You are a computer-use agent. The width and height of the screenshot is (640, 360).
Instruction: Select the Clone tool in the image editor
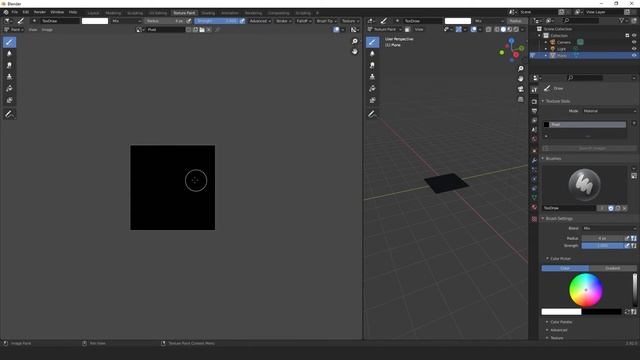point(9,77)
